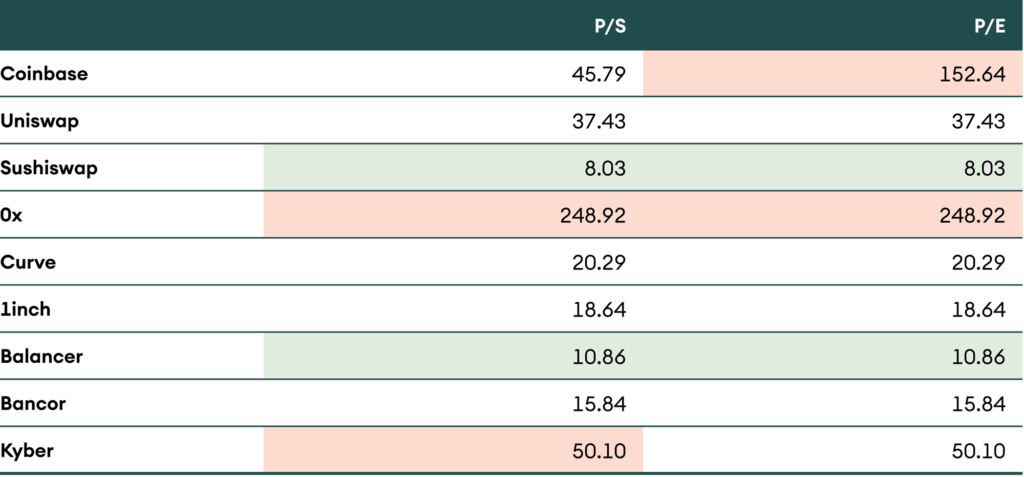Screen dimensions: 1024x477
Task: Click Coinbase P/S value 45.79
Action: [600, 74]
